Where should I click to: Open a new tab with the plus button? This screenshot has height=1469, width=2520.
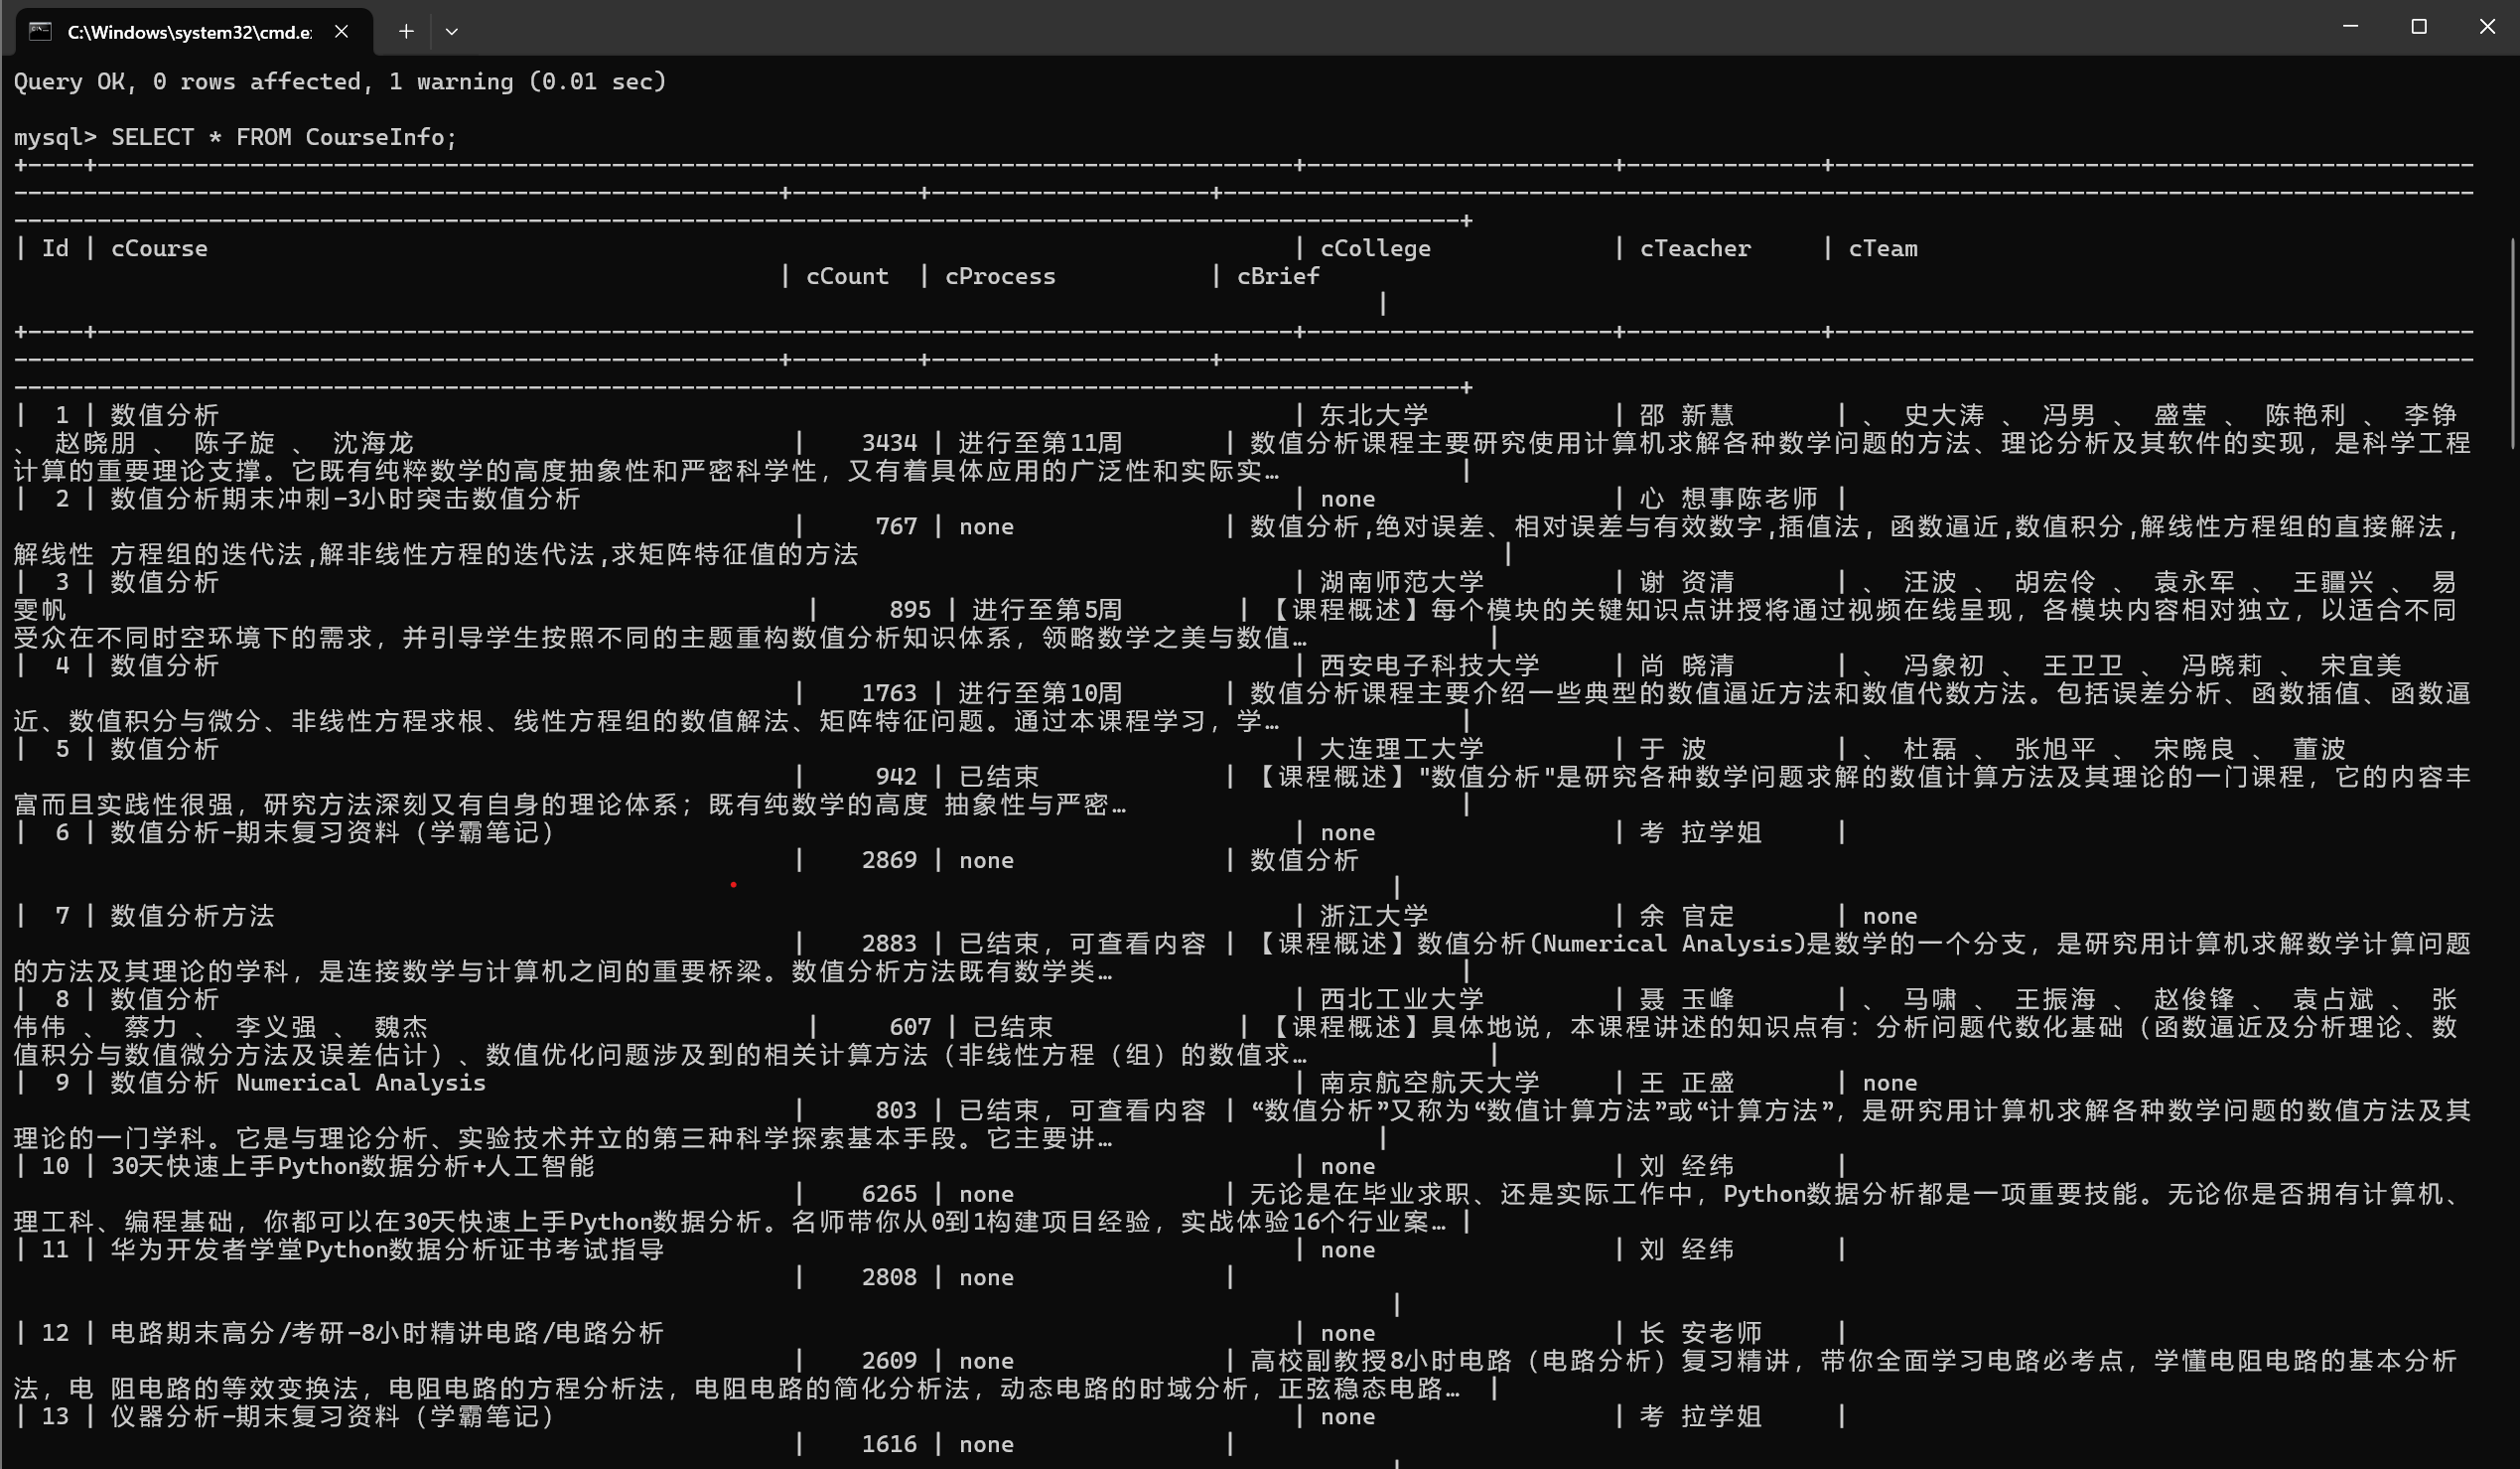pos(406,31)
